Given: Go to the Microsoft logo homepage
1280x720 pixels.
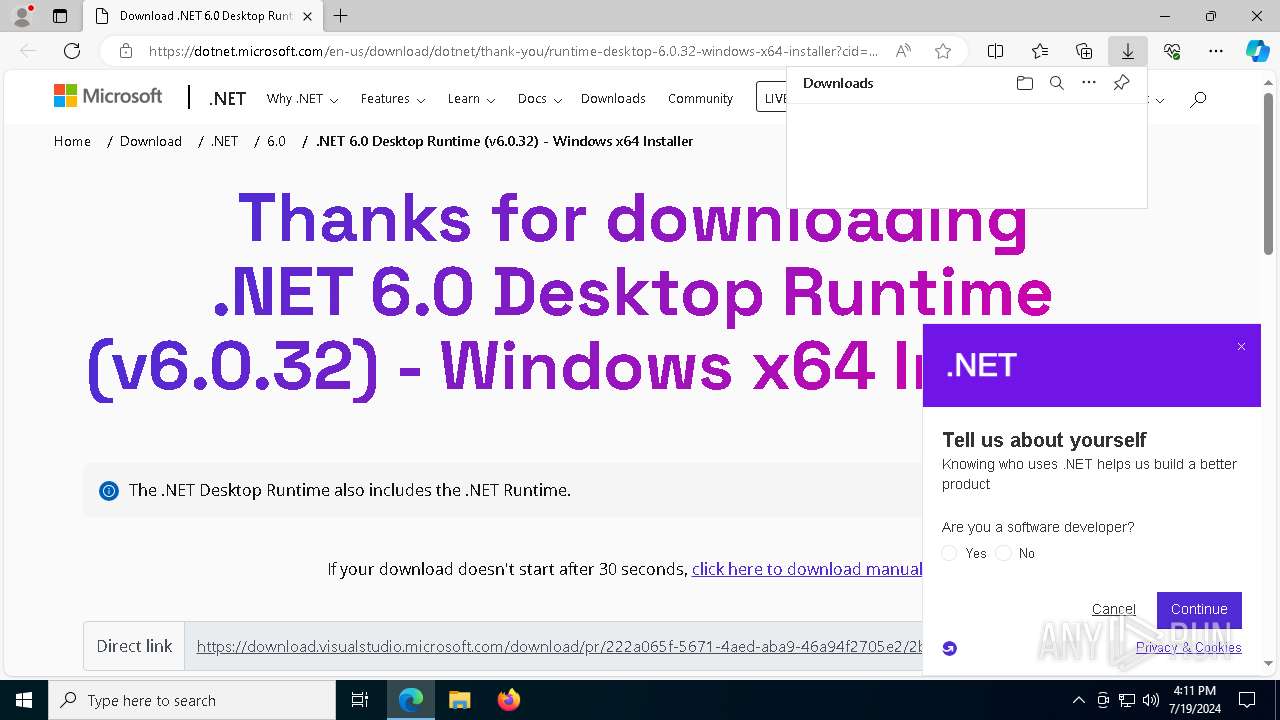Looking at the screenshot, I should 108,96.
